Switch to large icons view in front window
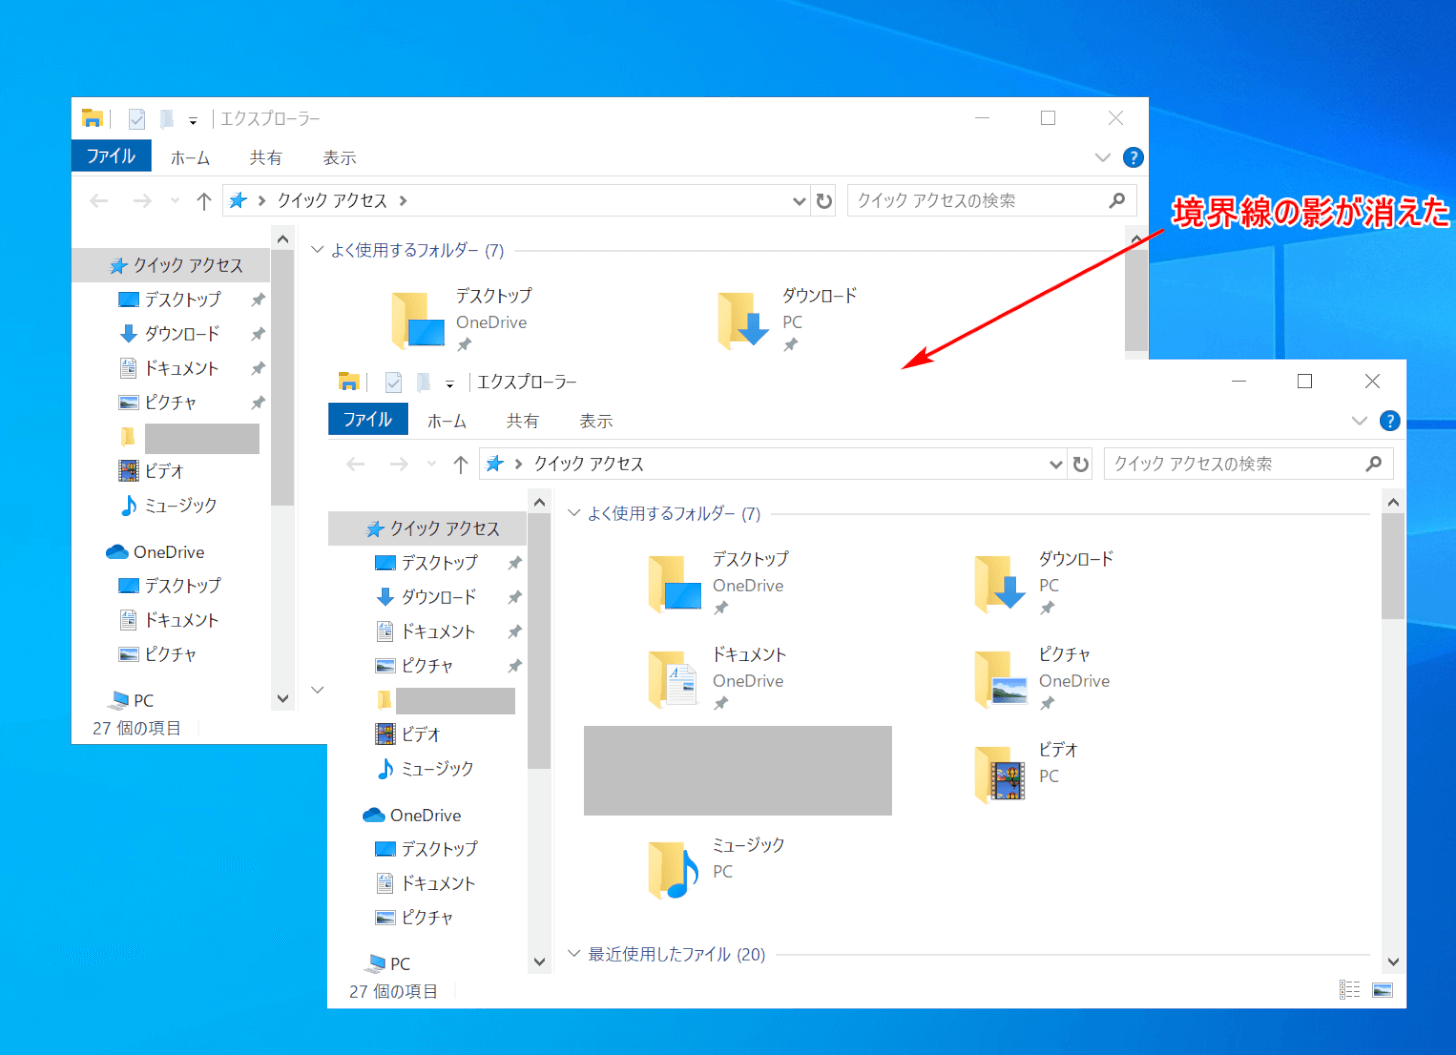The height and width of the screenshot is (1055, 1456). [x=1383, y=990]
